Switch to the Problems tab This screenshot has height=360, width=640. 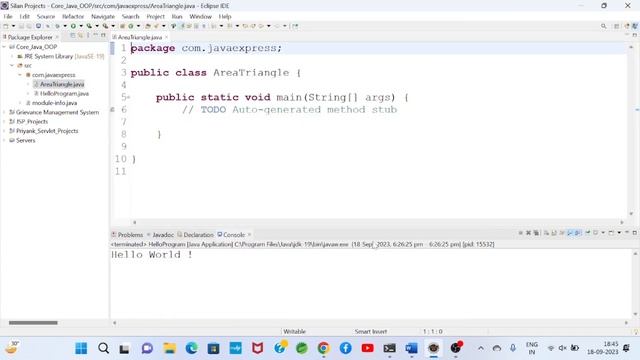[130, 235]
